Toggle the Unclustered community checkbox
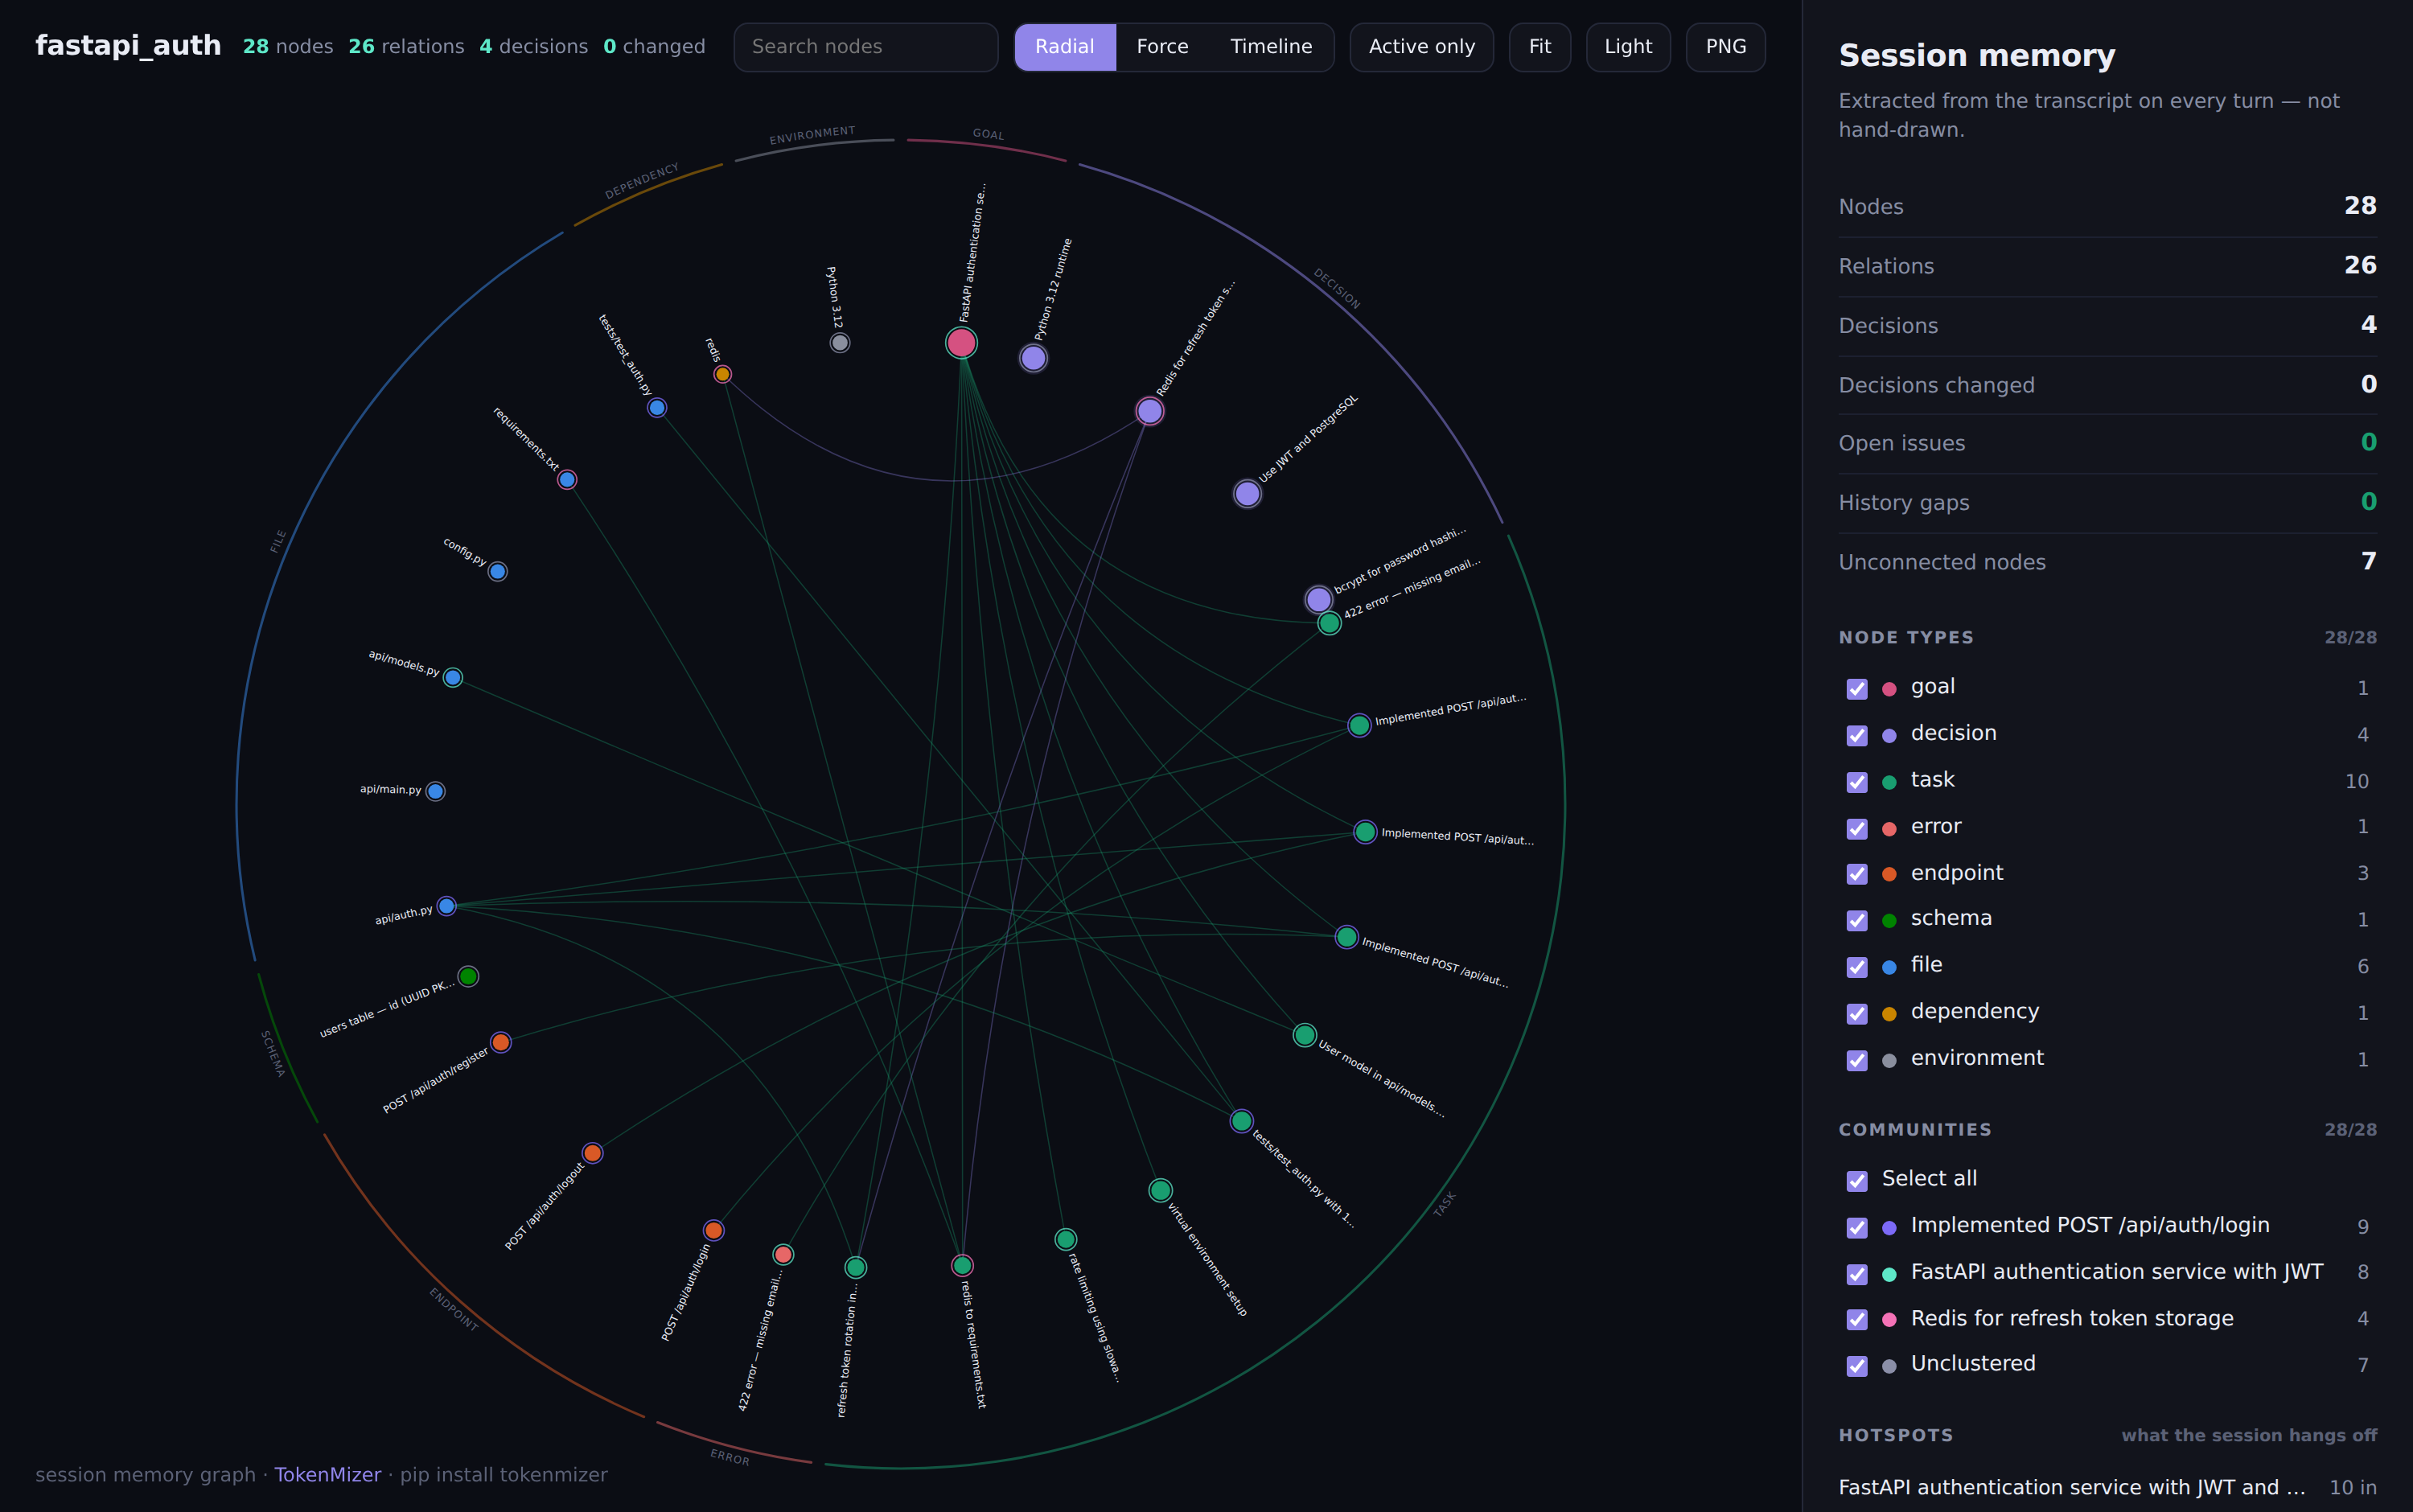Screen dimensions: 2413x1512 1857,1366
